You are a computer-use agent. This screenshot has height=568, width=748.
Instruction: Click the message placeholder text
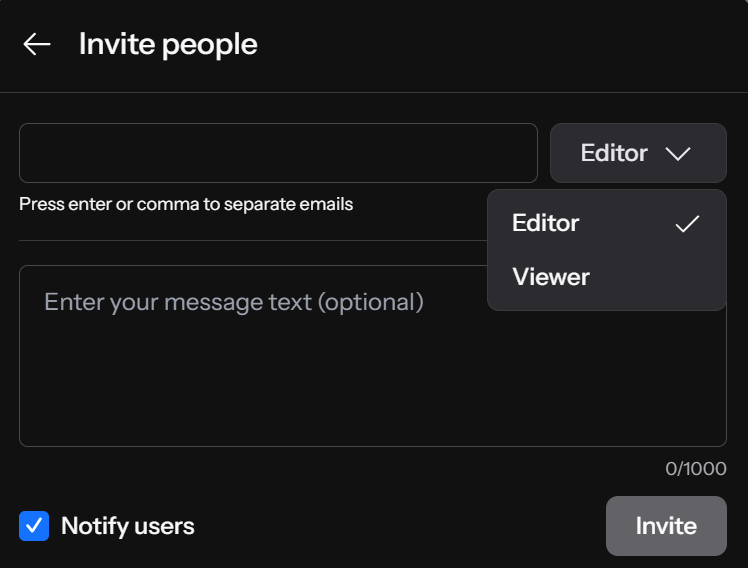pyautogui.click(x=234, y=302)
